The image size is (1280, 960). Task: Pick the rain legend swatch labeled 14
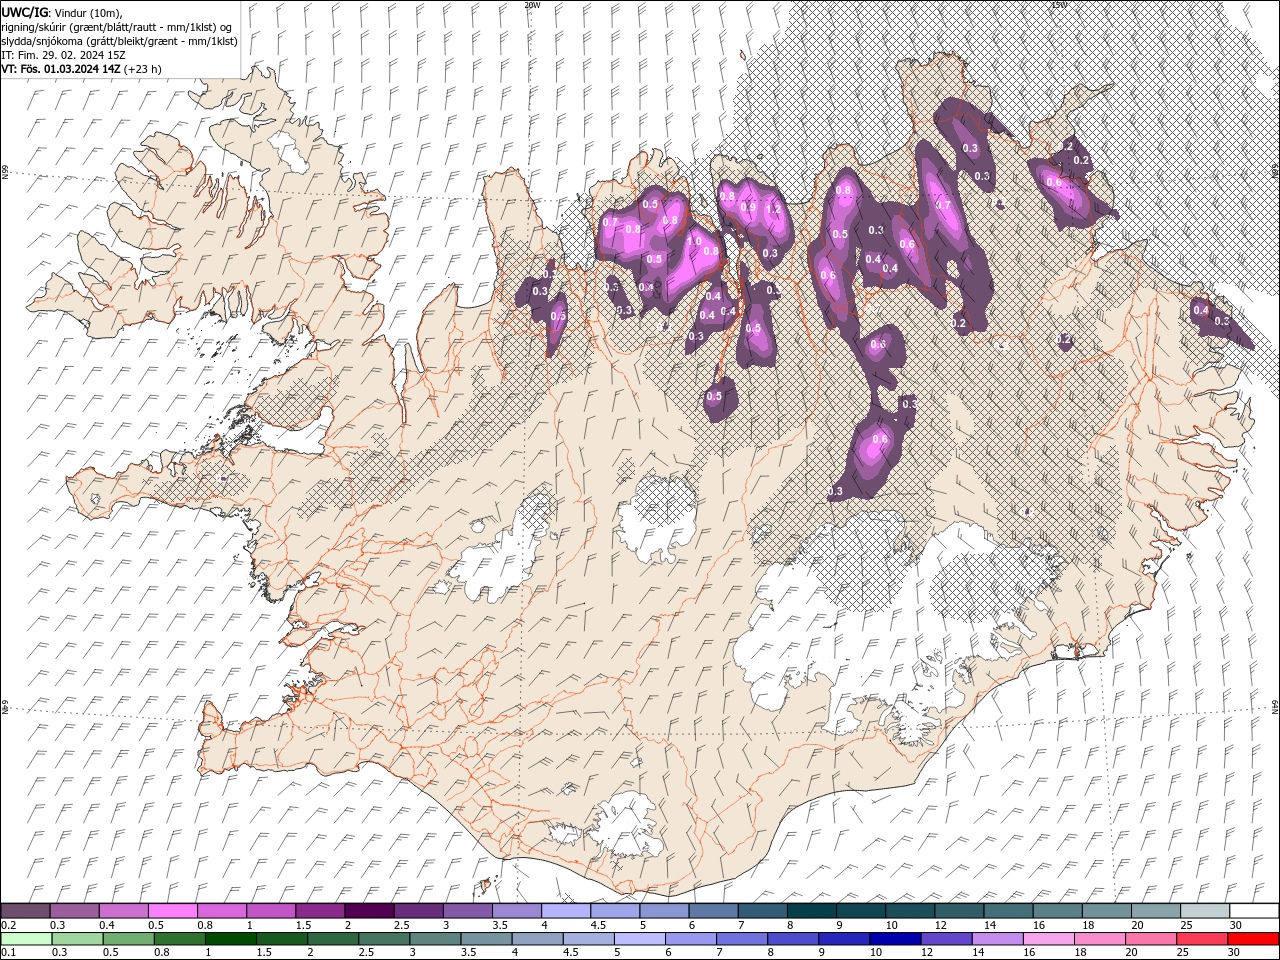click(997, 939)
